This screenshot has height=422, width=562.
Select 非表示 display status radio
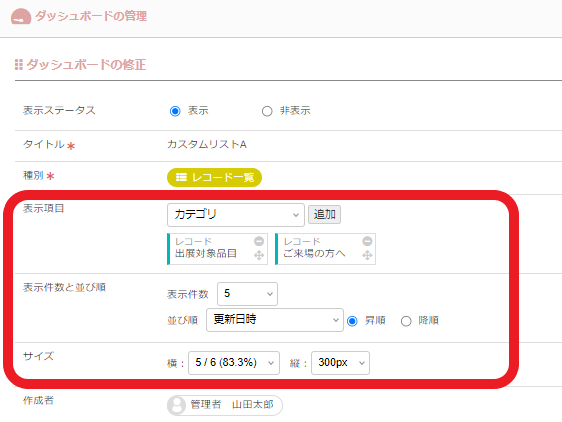267,111
